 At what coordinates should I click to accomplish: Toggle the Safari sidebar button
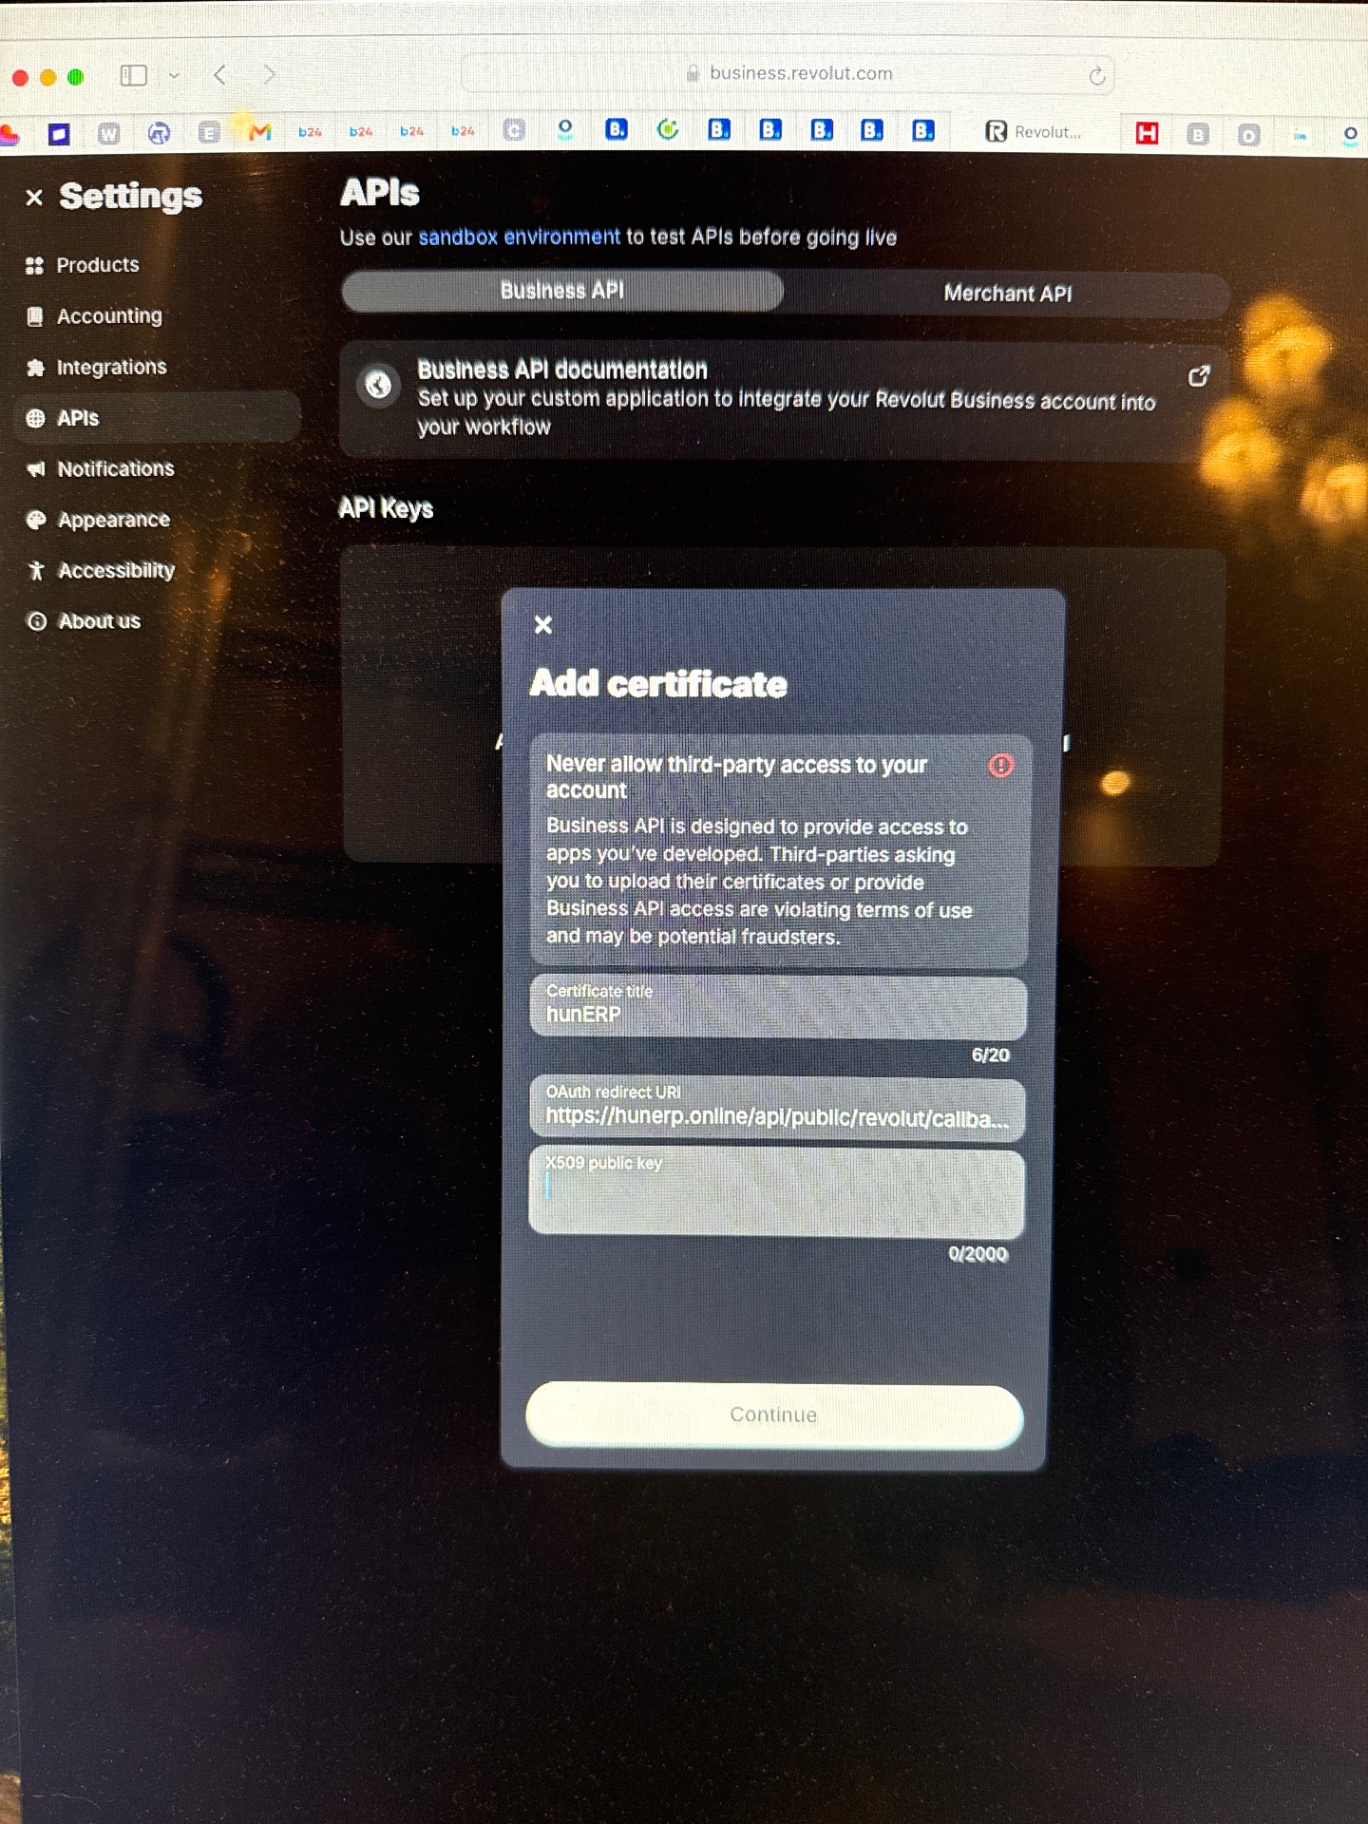coord(134,75)
